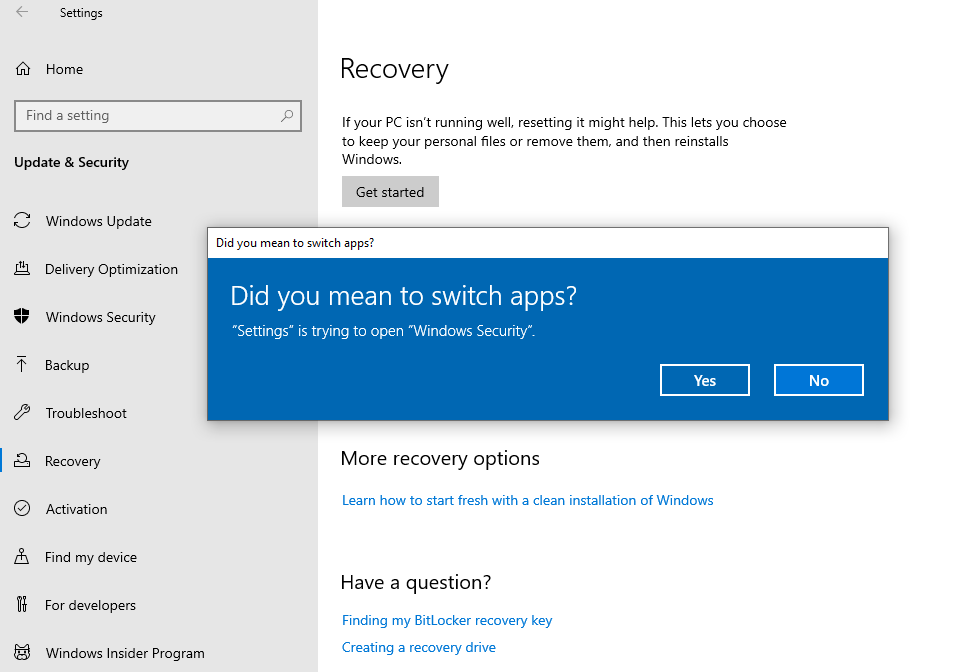Click Get started under reset this PC
The image size is (959, 672).
pyautogui.click(x=390, y=191)
